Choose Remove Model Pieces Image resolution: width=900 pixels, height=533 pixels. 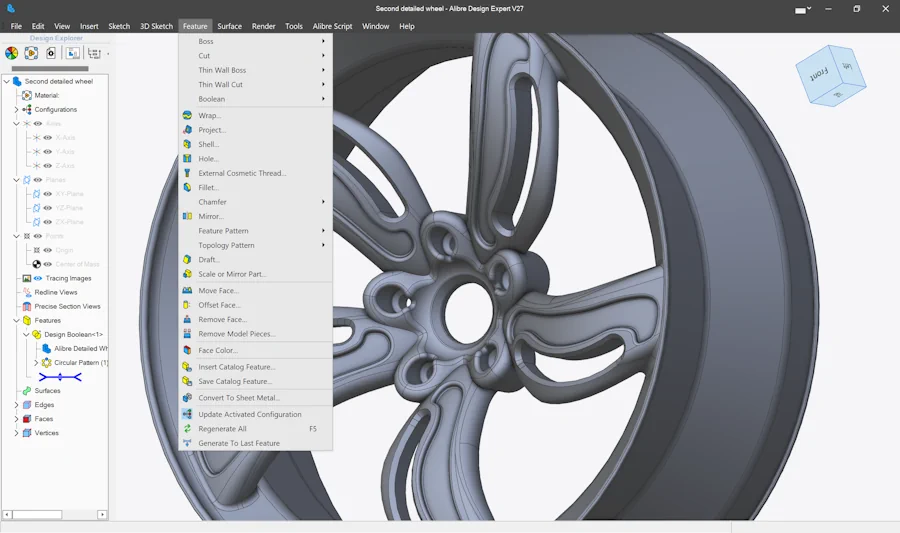pyautogui.click(x=255, y=333)
